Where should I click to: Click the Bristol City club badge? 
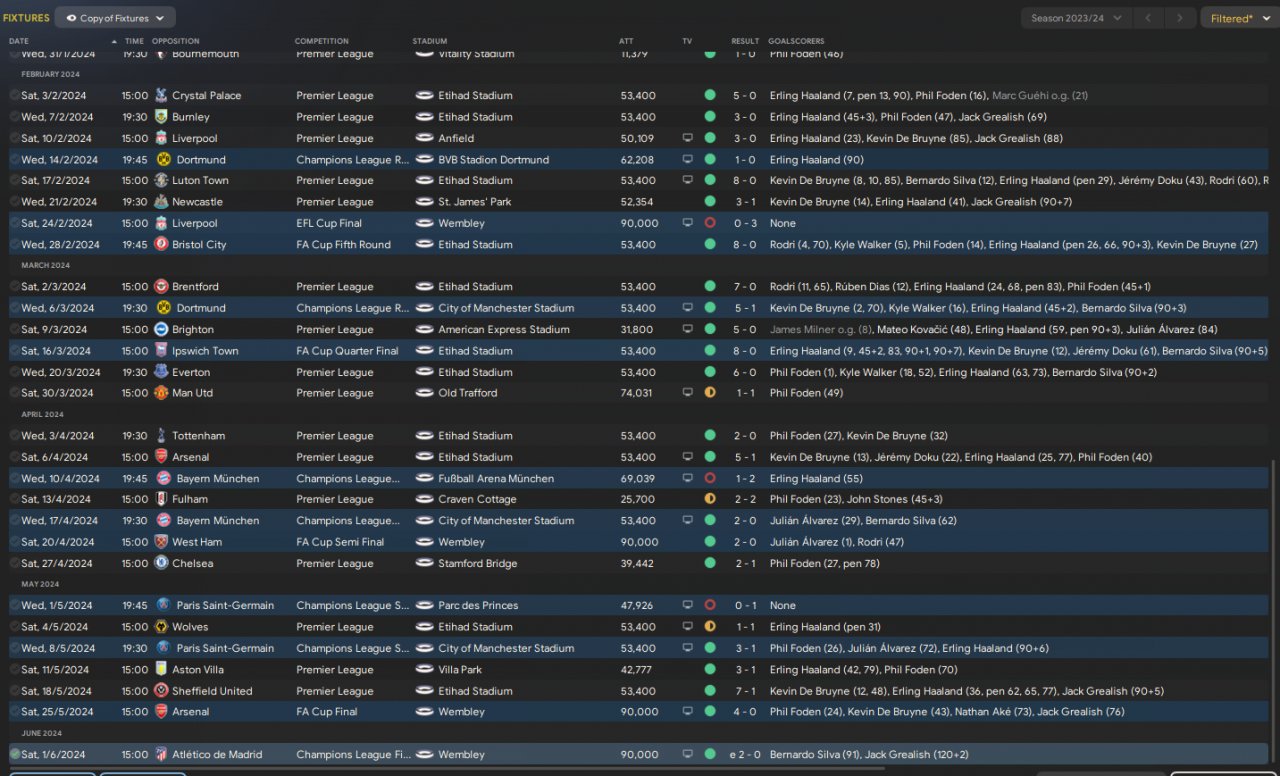tap(161, 245)
